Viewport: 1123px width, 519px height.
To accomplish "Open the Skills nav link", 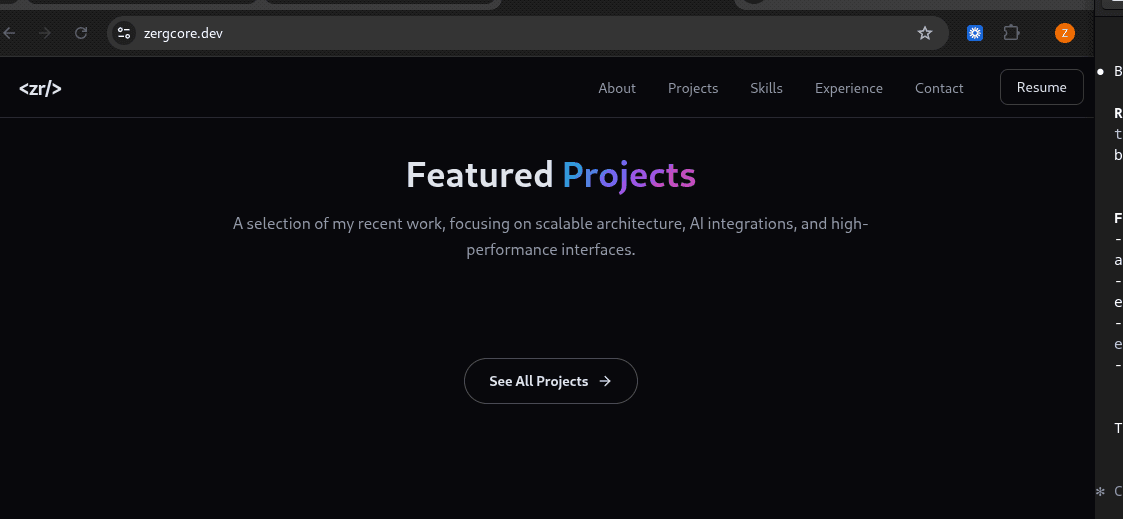I will click(x=766, y=88).
